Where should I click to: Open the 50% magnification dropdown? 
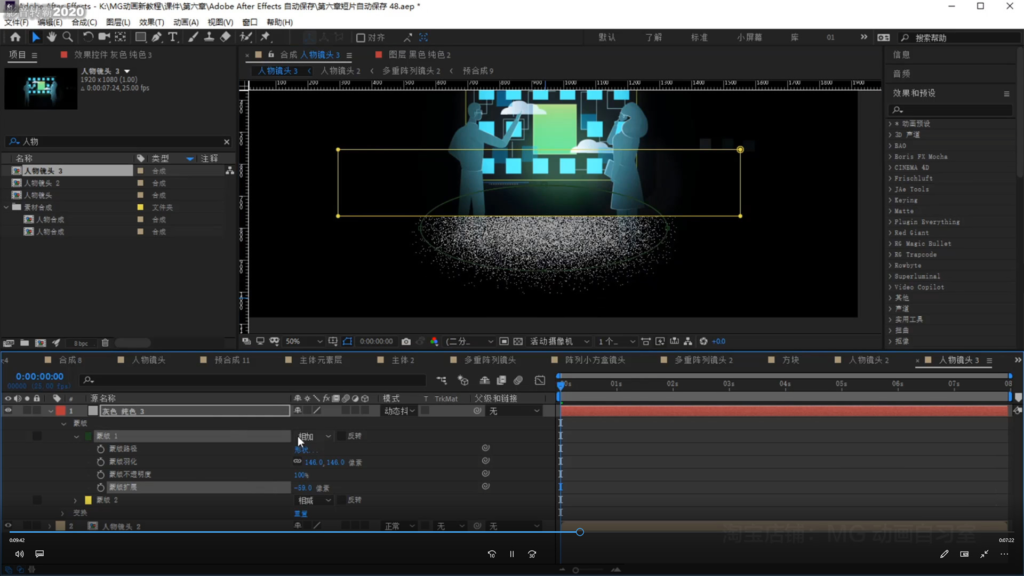(303, 341)
